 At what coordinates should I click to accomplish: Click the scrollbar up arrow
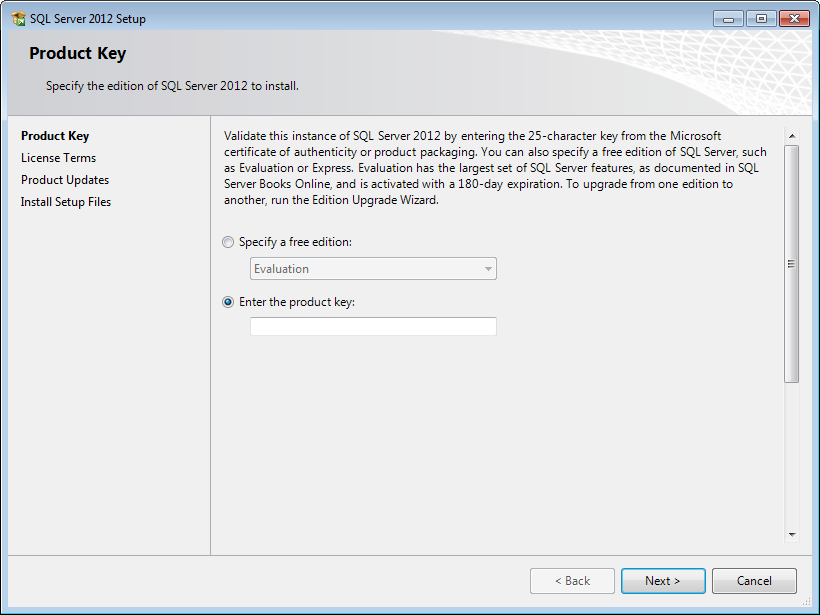click(791, 136)
